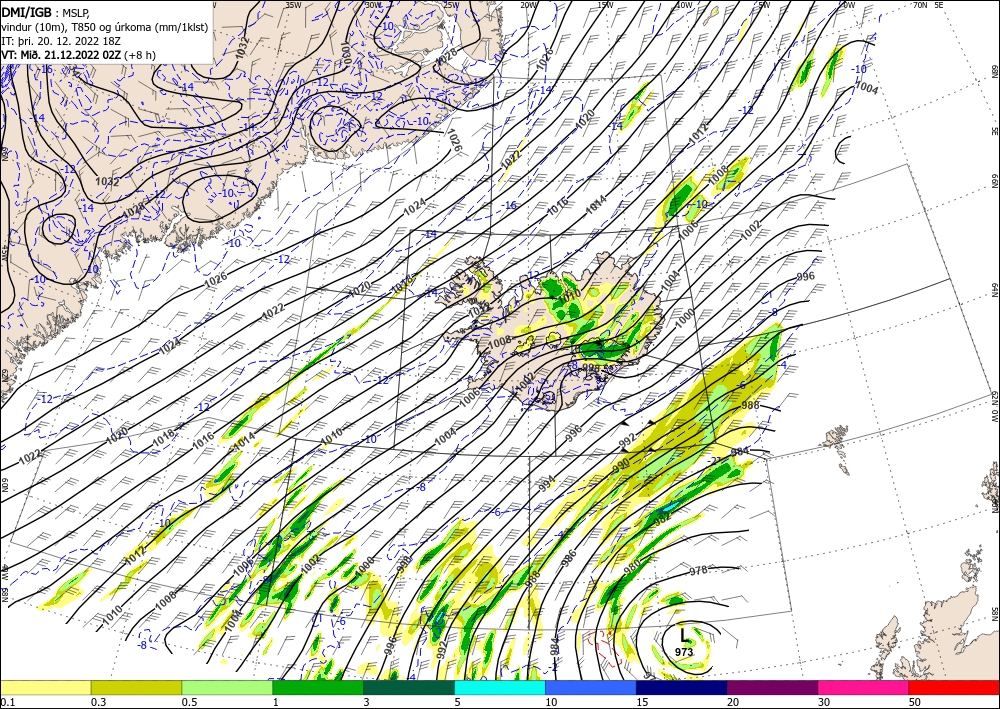This screenshot has height=709, width=1000.
Task: Pick the cyan 5–10 mm legend band
Action: (500, 688)
